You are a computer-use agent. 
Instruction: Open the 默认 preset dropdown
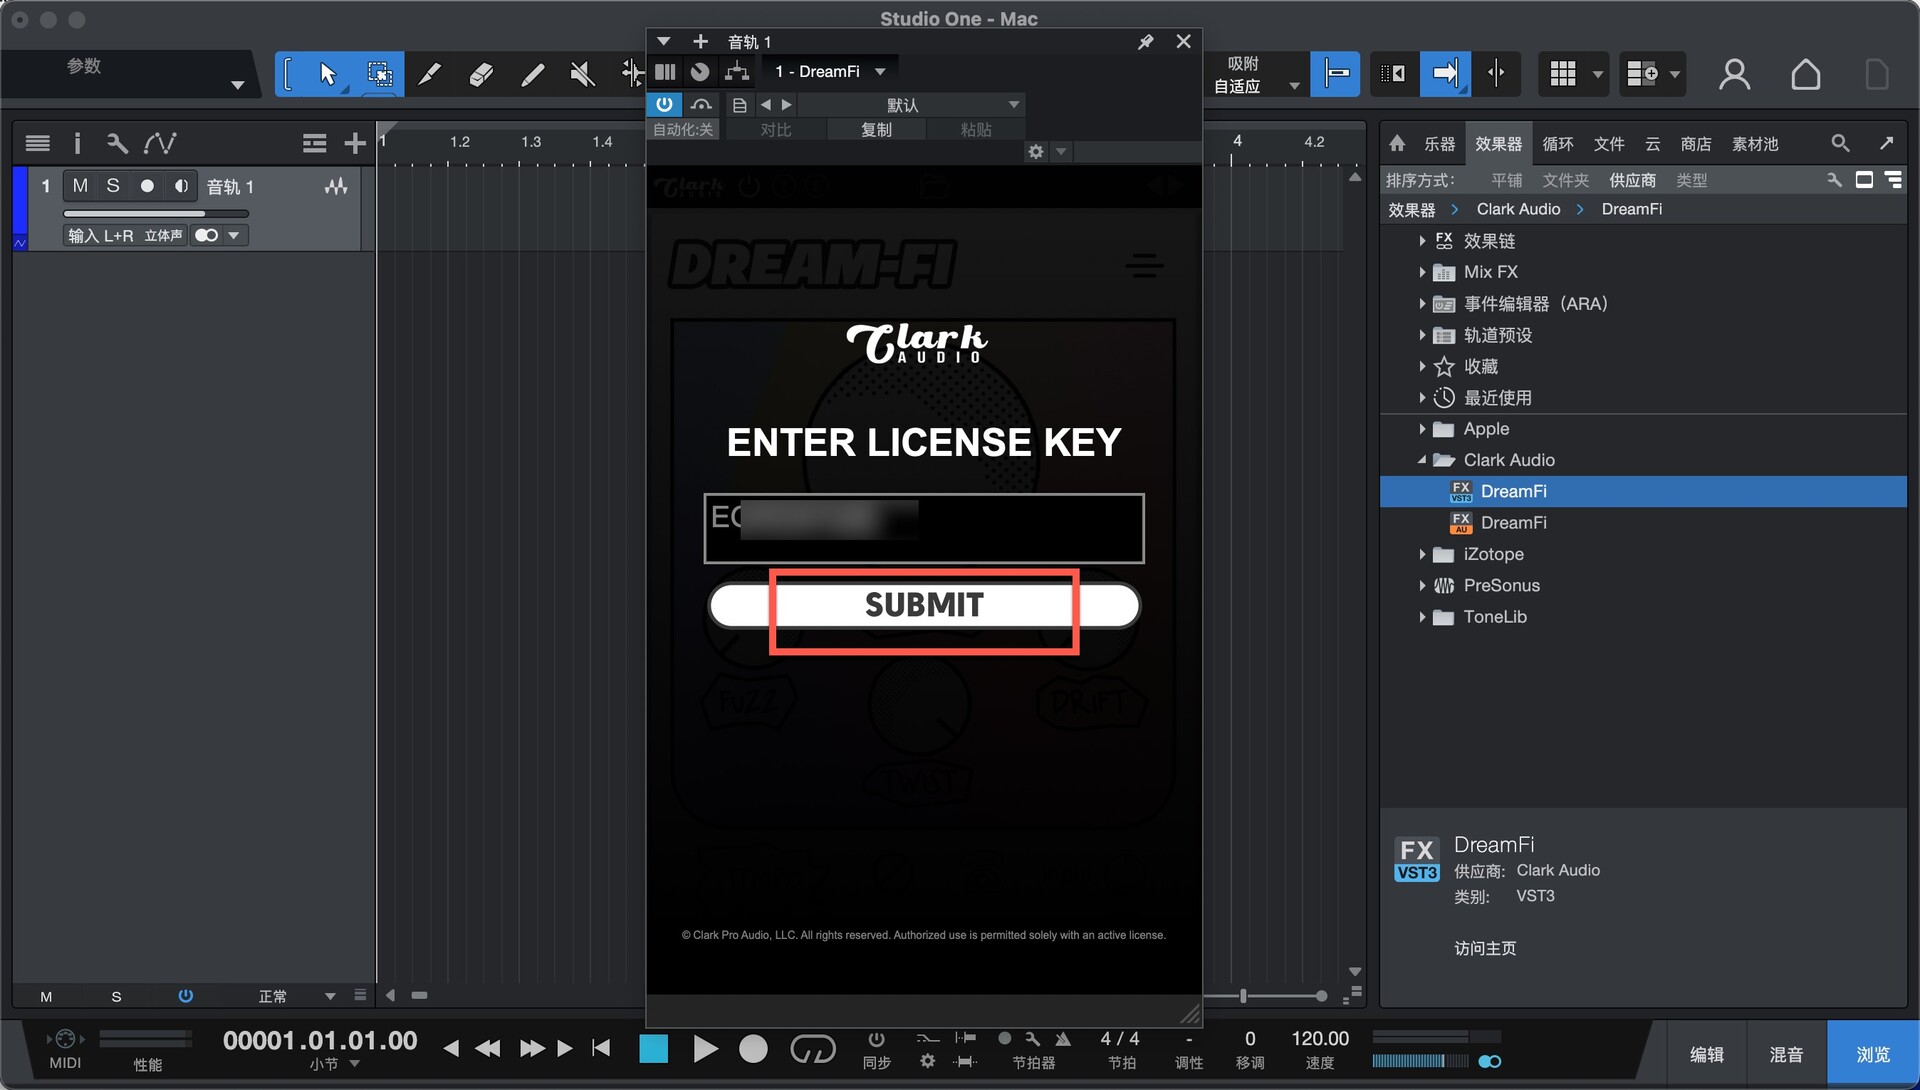[x=912, y=105]
